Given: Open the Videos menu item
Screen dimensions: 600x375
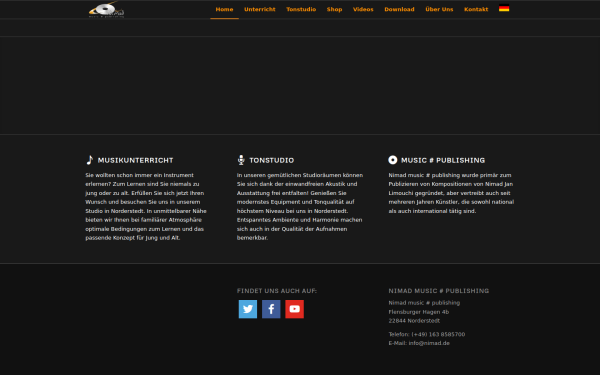Looking at the screenshot, I should pos(363,9).
